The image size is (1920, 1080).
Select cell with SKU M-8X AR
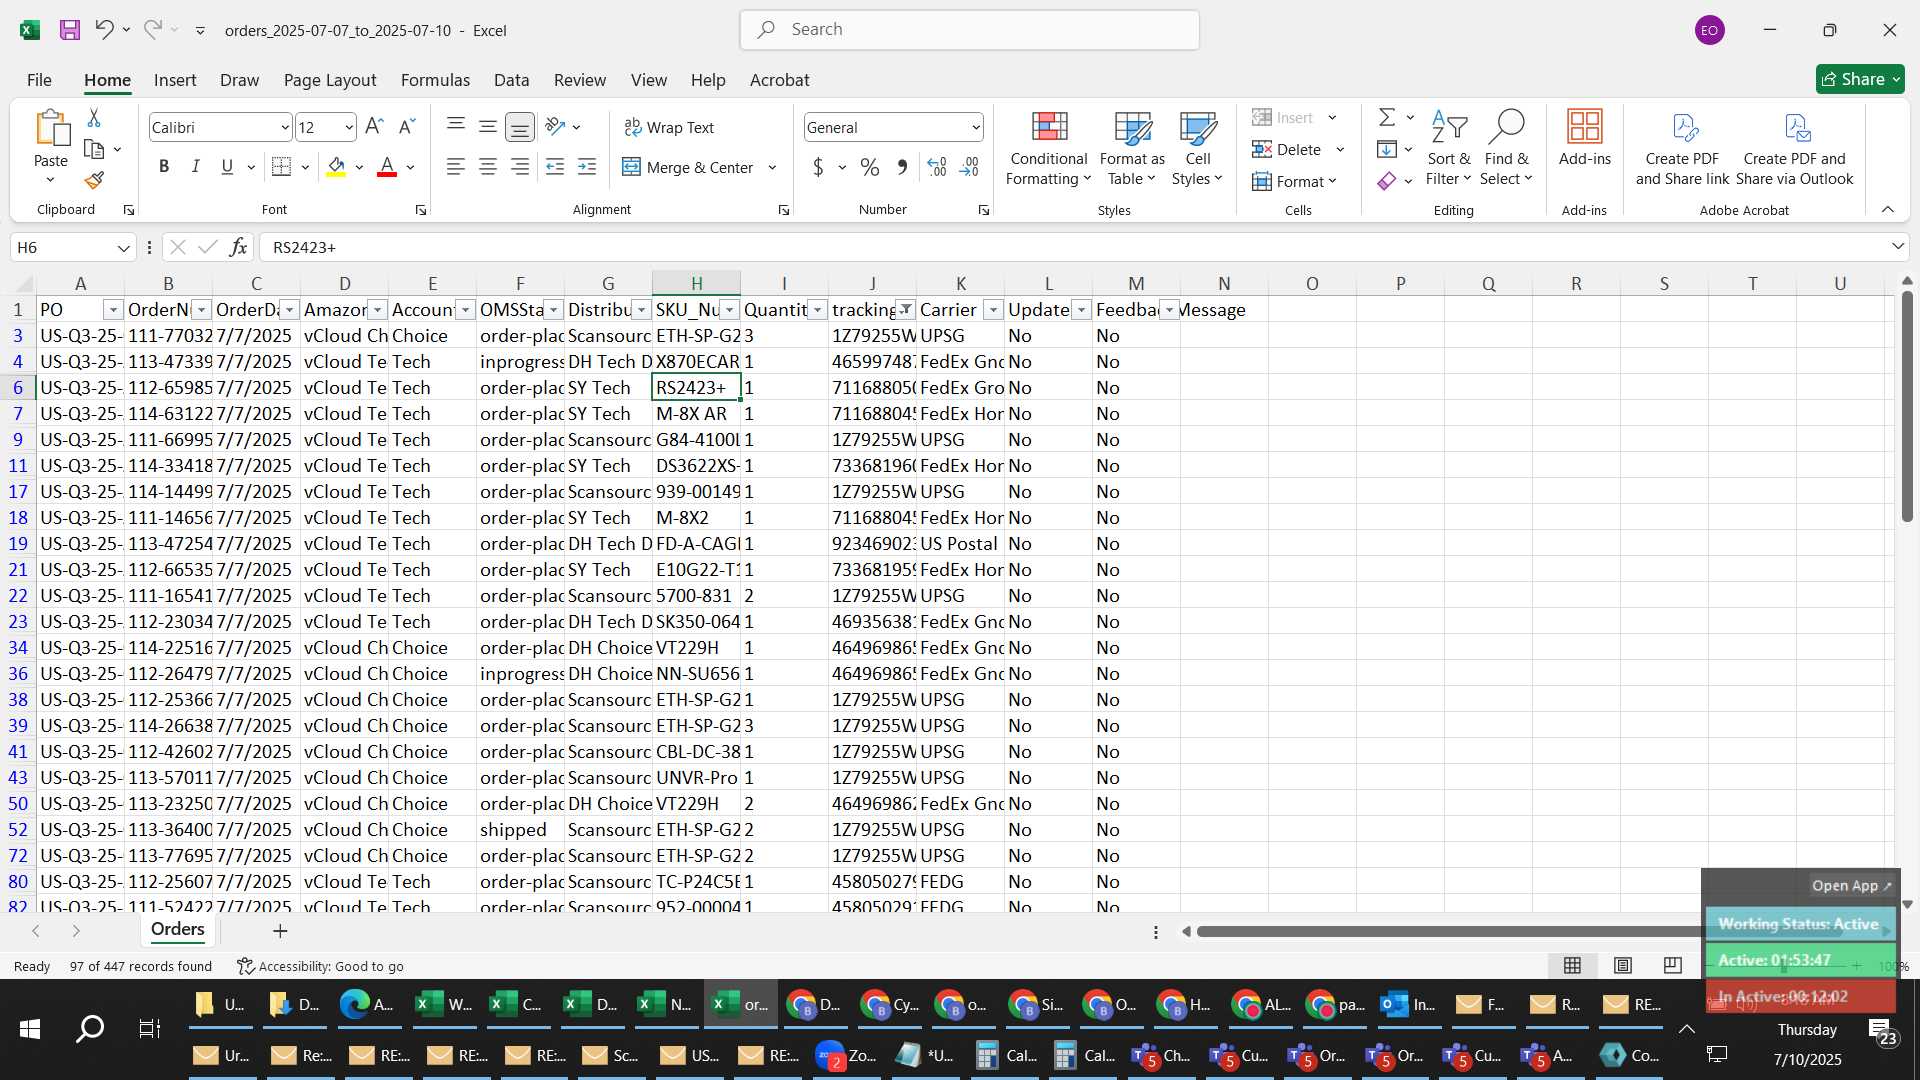coord(696,414)
